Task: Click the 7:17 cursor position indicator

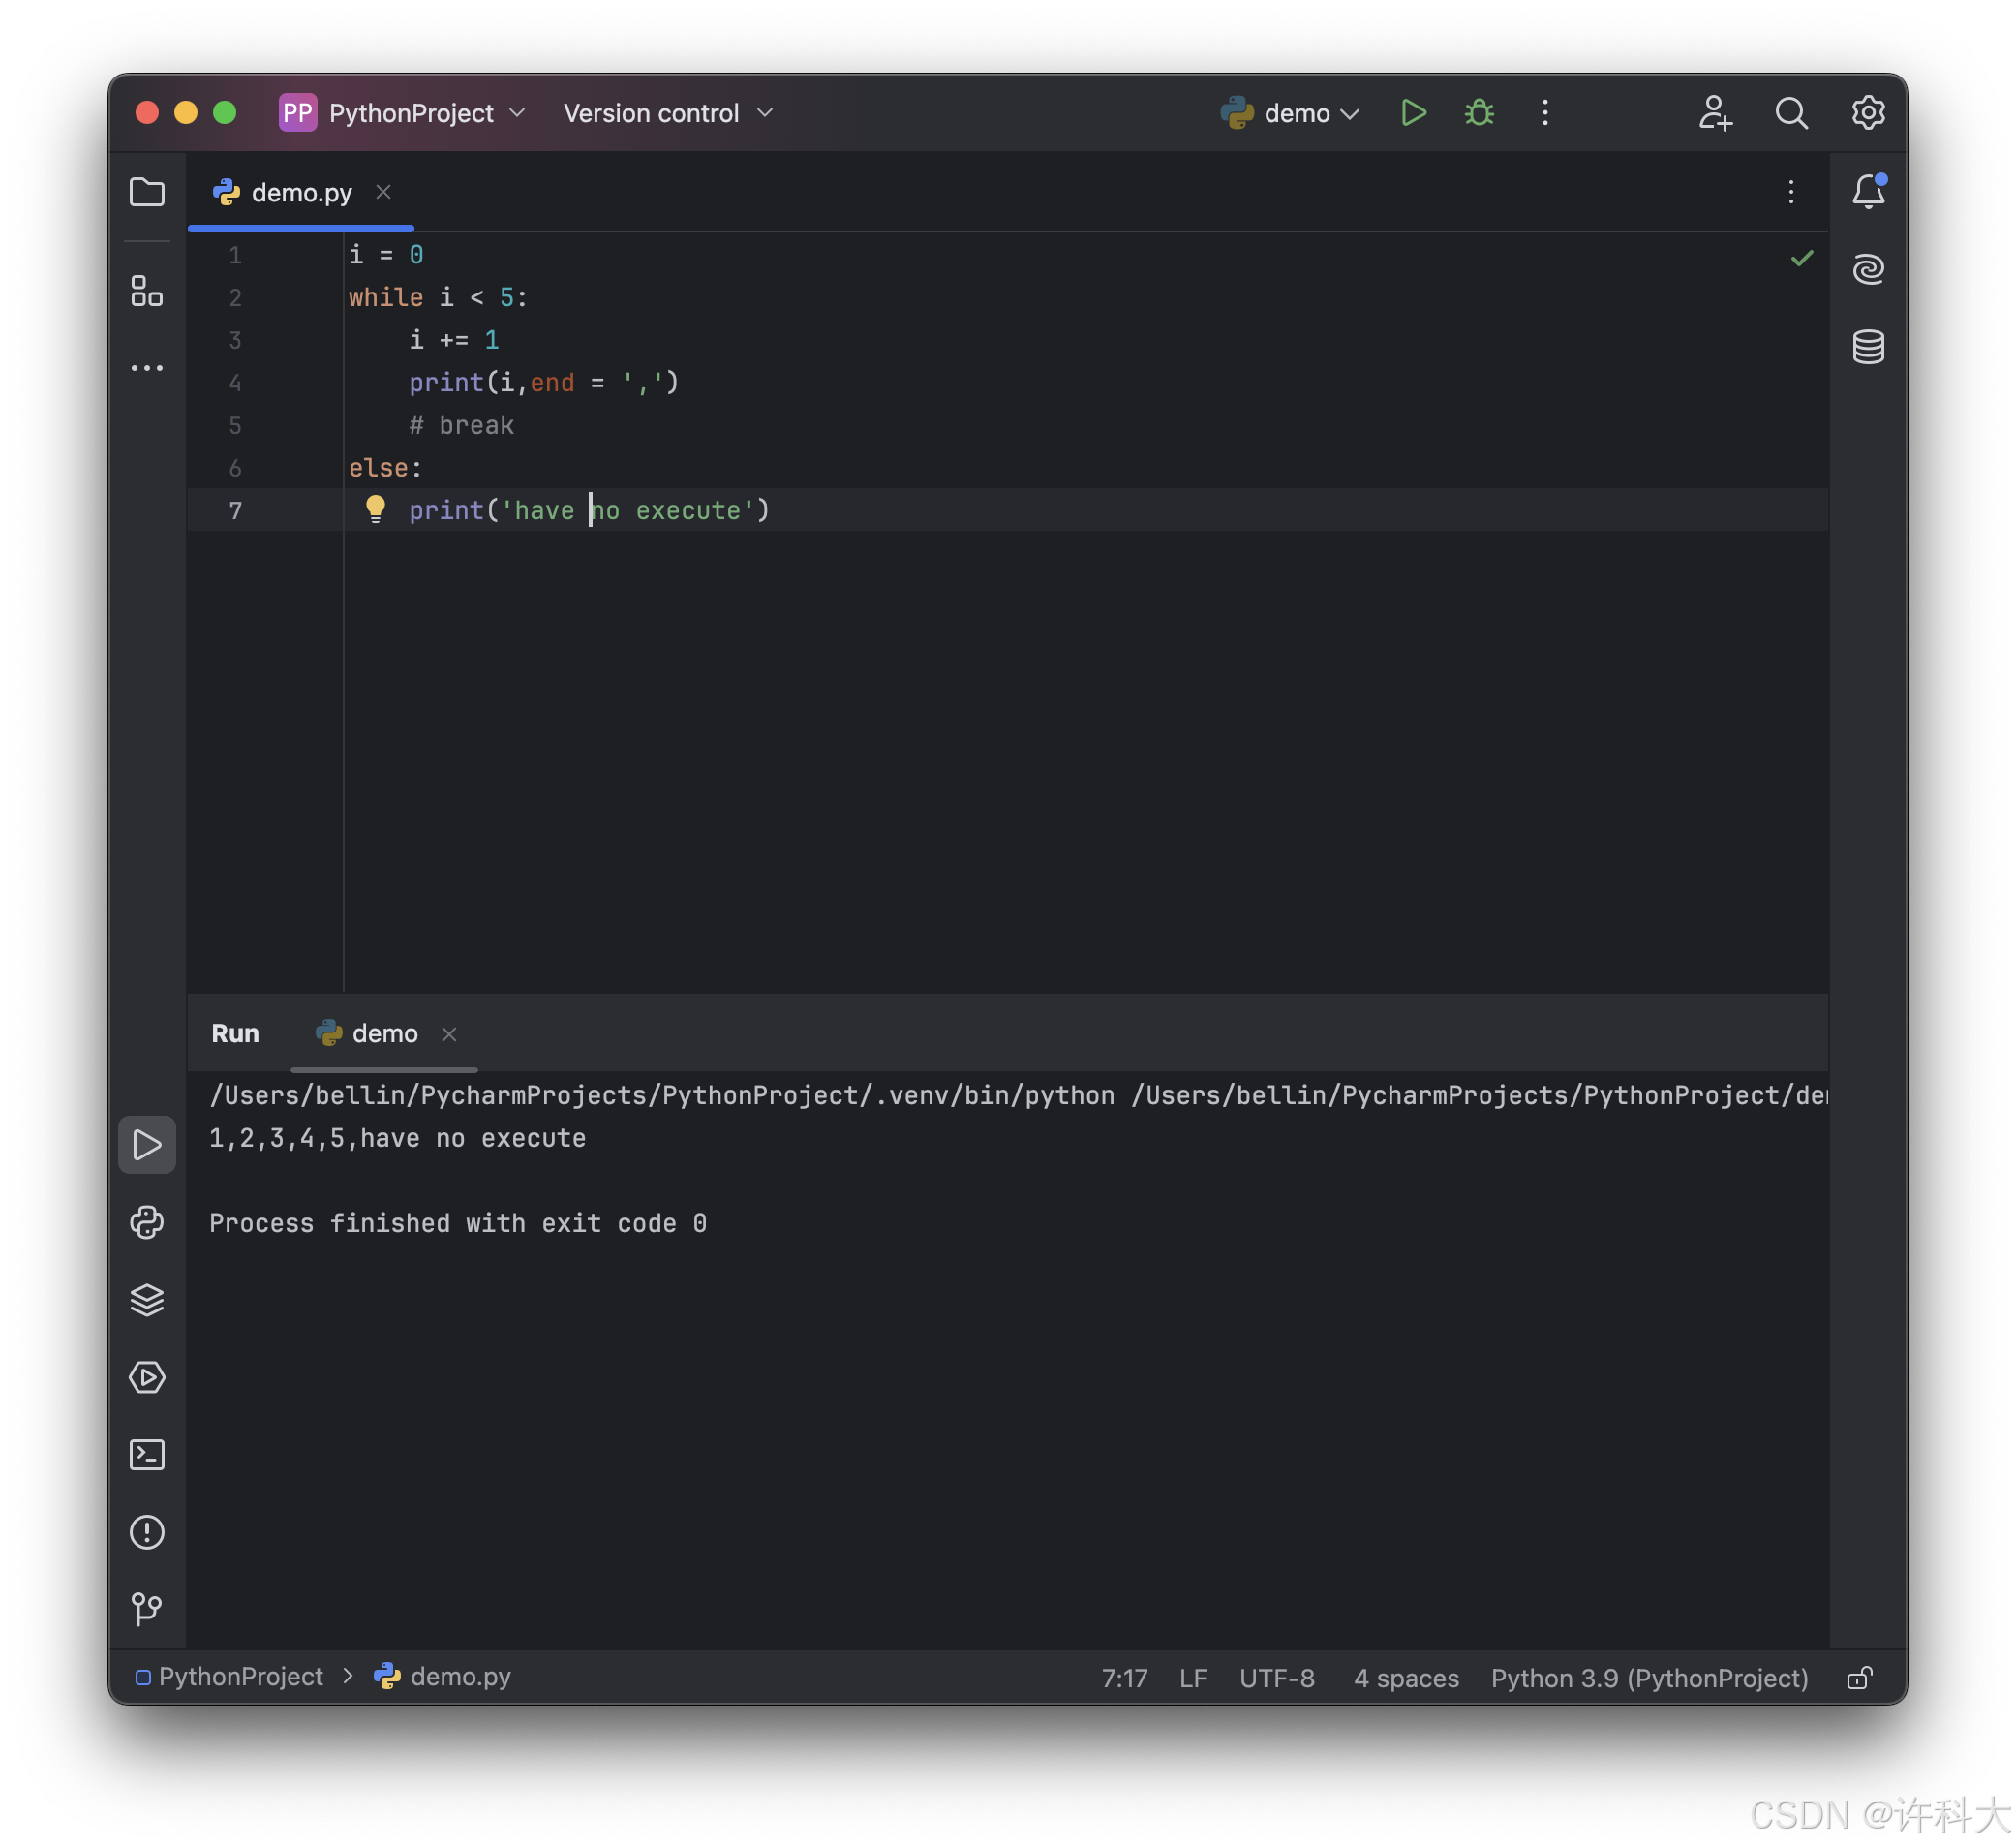Action: click(x=1124, y=1678)
